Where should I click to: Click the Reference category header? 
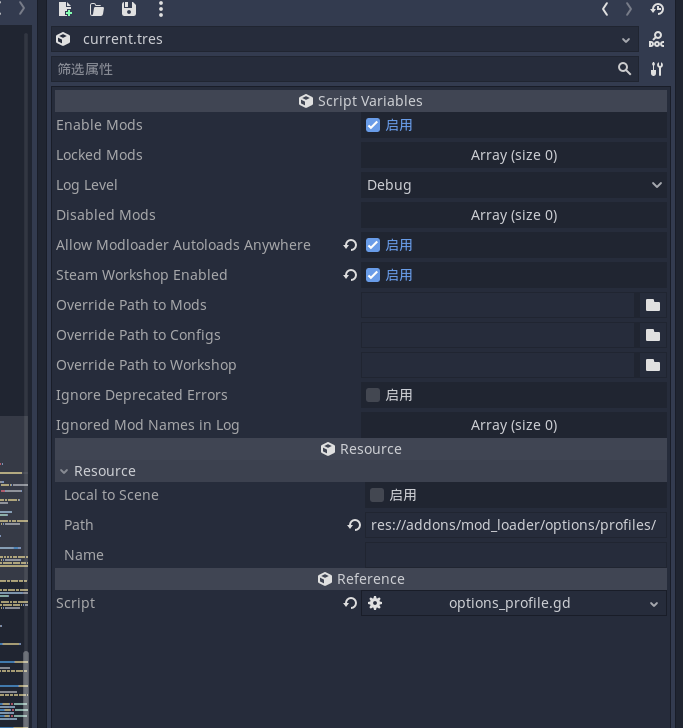(x=361, y=579)
